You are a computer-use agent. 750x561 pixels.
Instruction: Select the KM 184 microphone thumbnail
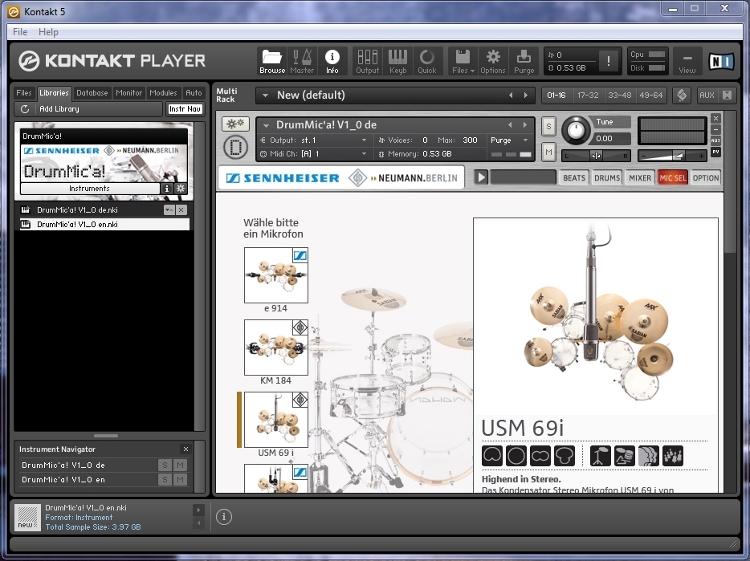(276, 347)
